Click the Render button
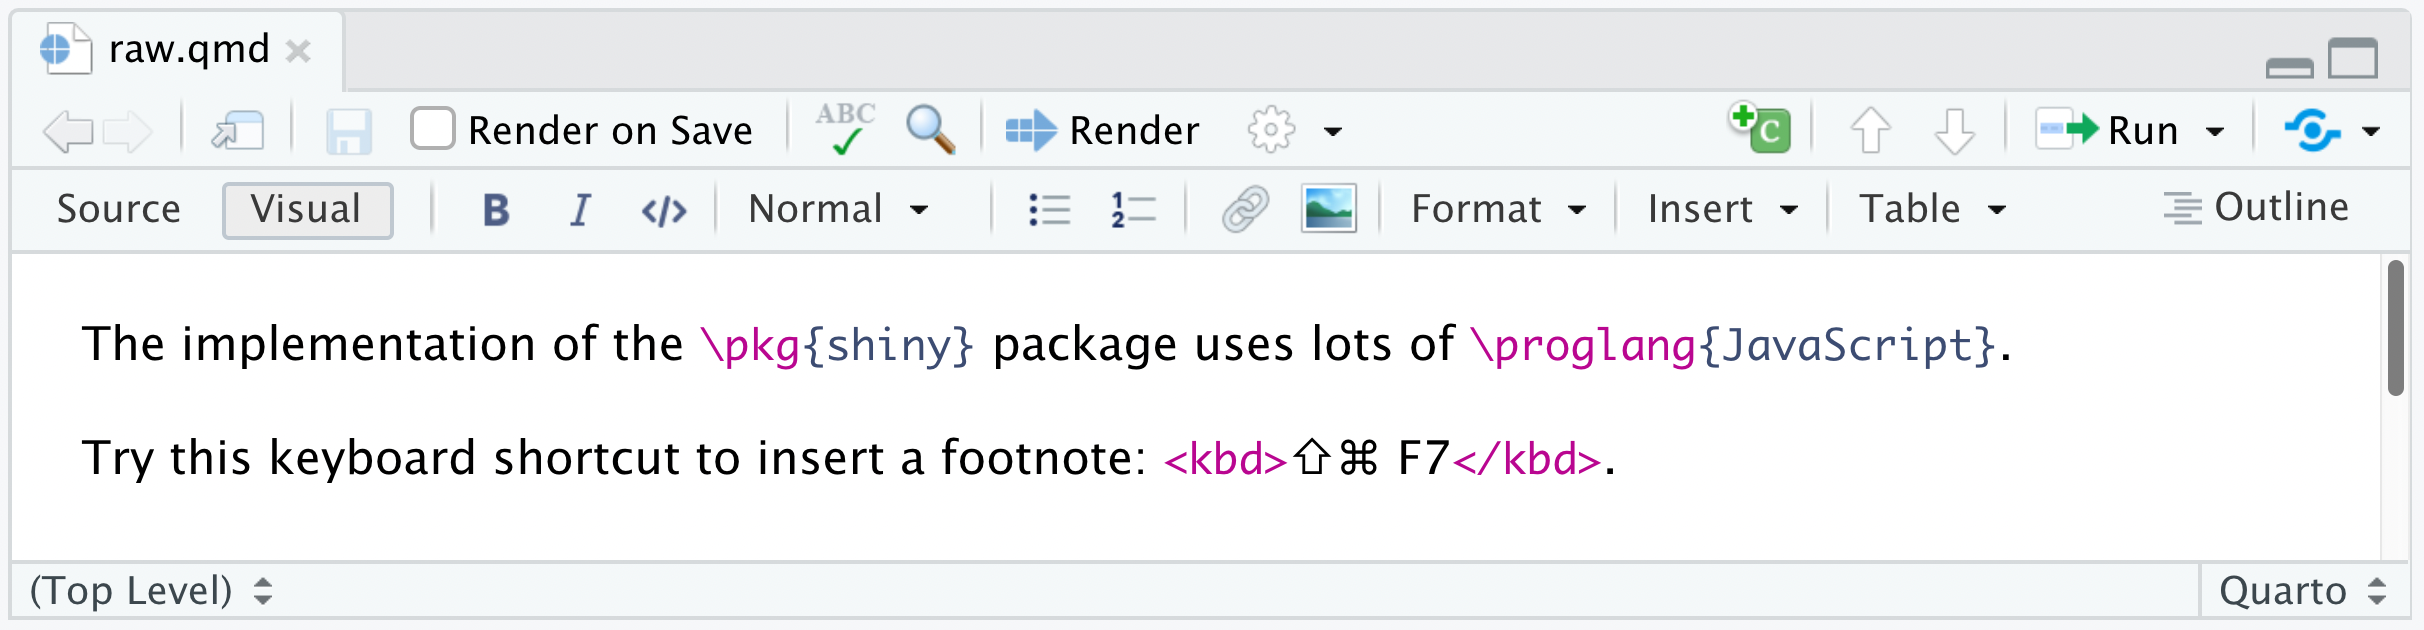The width and height of the screenshot is (2424, 630). tap(1102, 130)
